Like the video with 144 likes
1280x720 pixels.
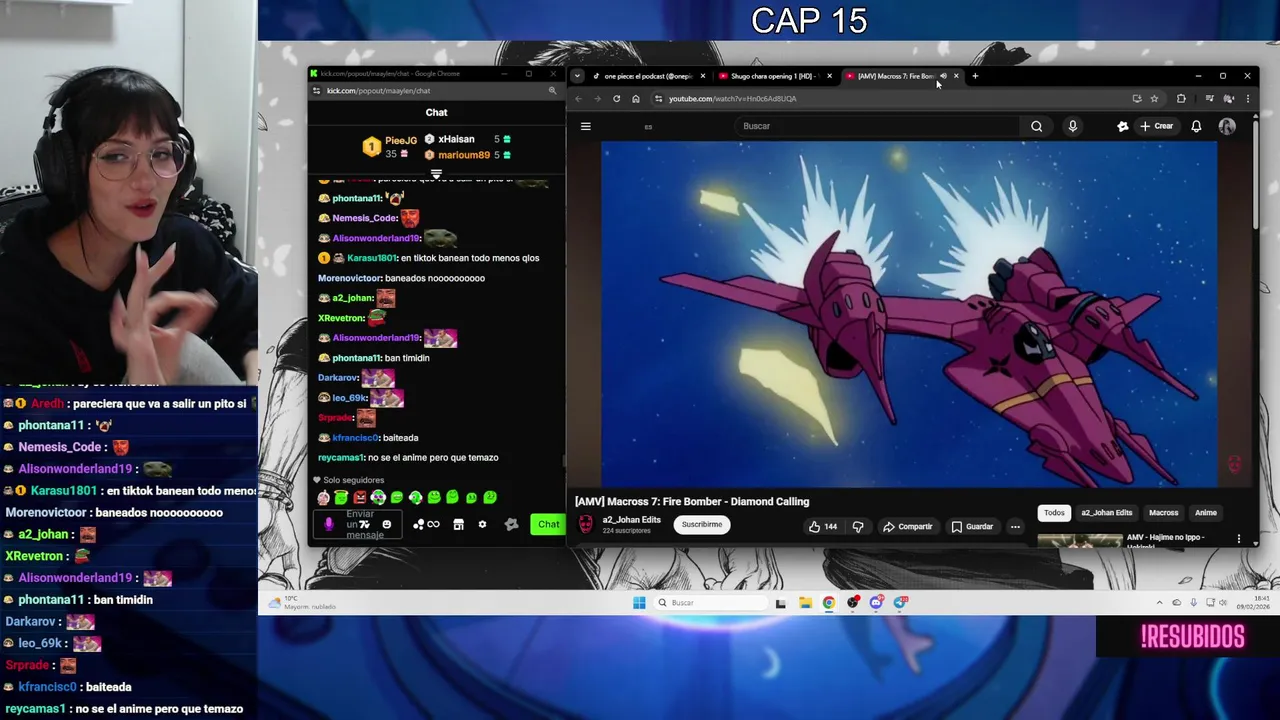point(823,527)
